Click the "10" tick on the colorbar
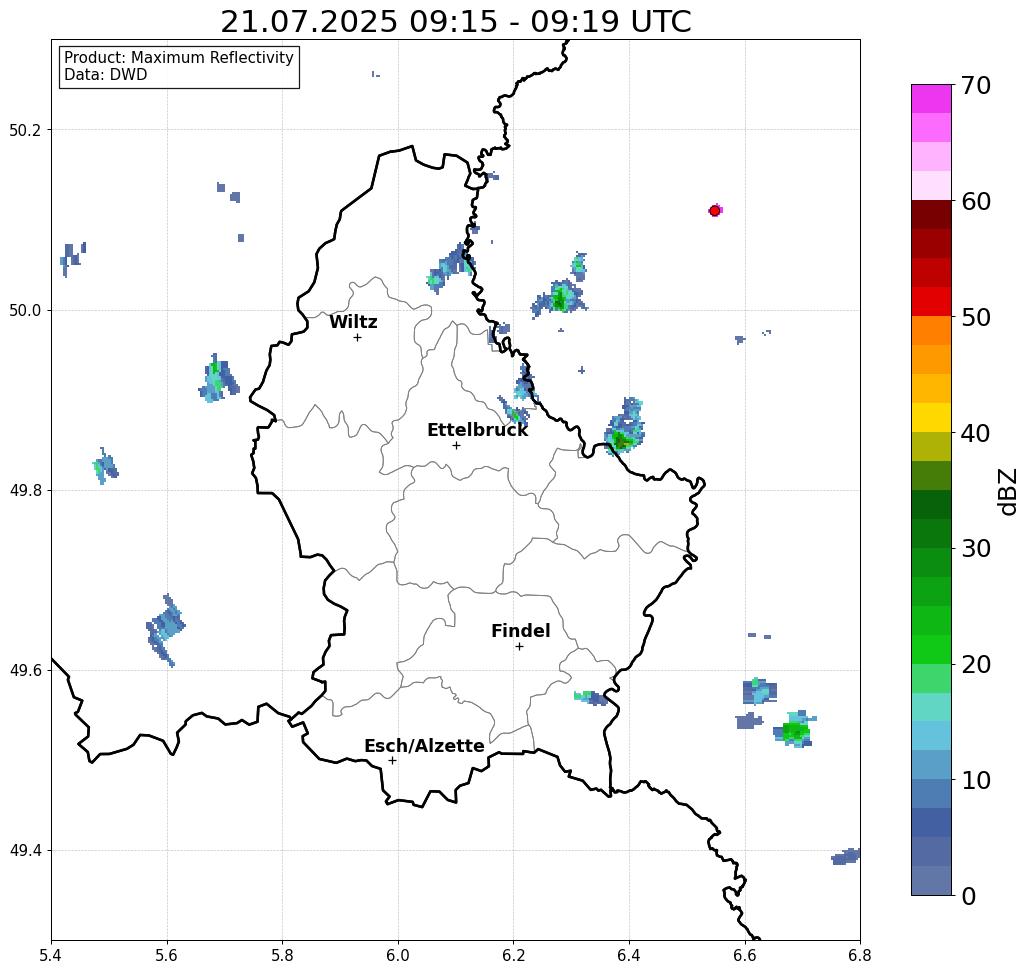The width and height of the screenshot is (1029, 973). click(x=976, y=780)
